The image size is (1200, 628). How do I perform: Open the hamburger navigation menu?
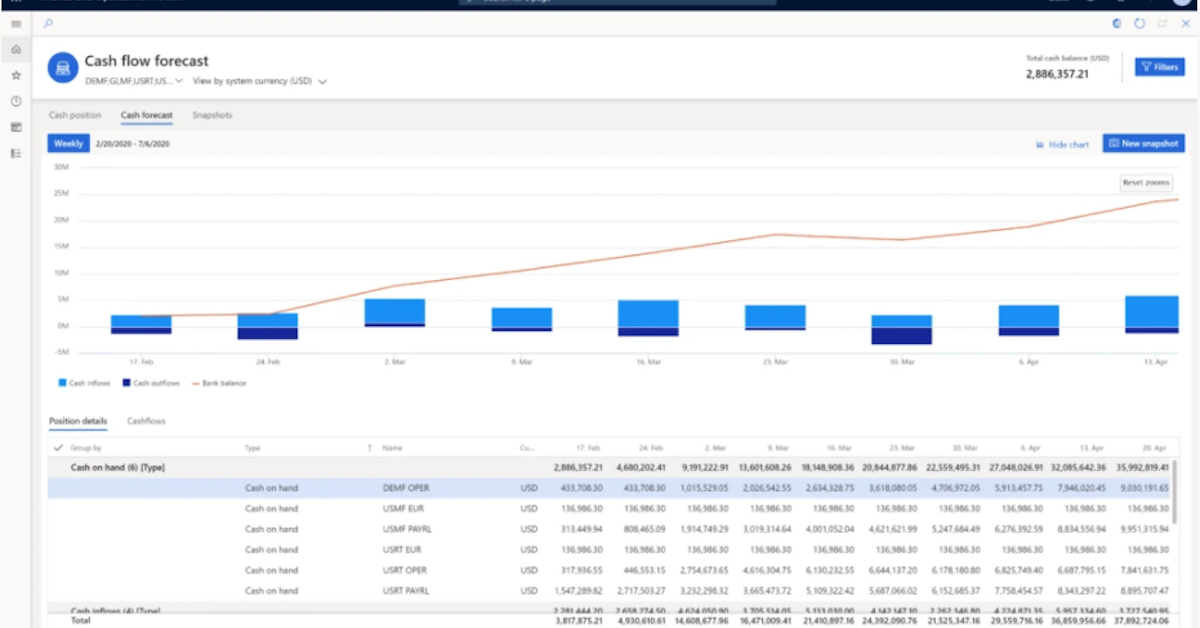click(x=16, y=23)
